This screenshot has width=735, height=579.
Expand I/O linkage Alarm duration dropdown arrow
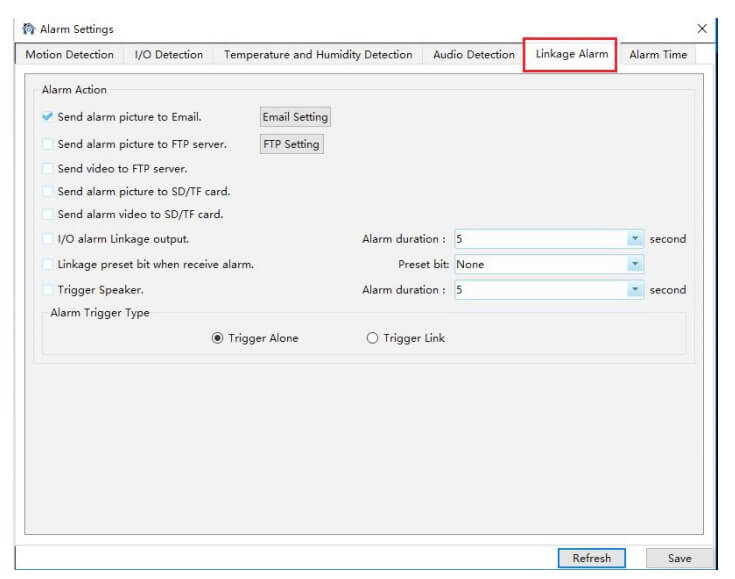[x=635, y=239]
